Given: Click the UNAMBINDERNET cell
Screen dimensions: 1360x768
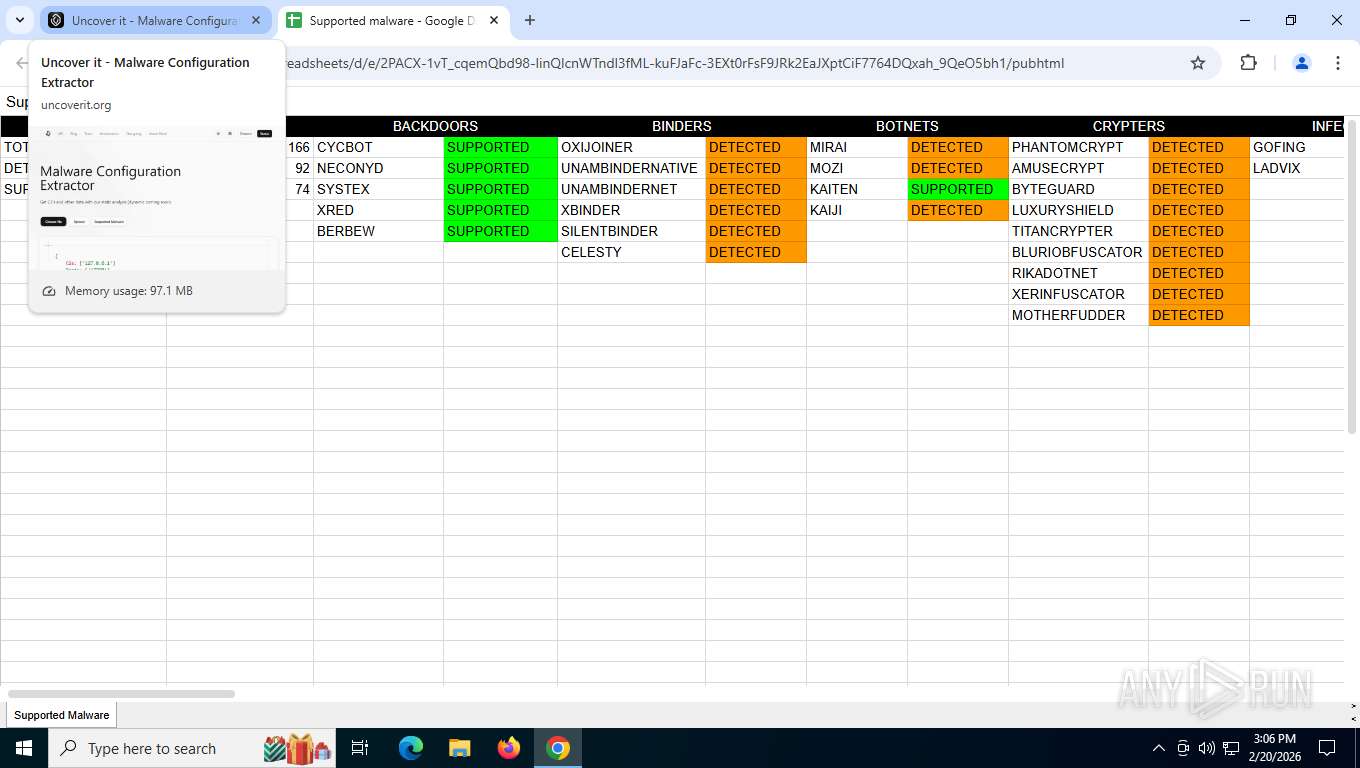Looking at the screenshot, I should (631, 189).
